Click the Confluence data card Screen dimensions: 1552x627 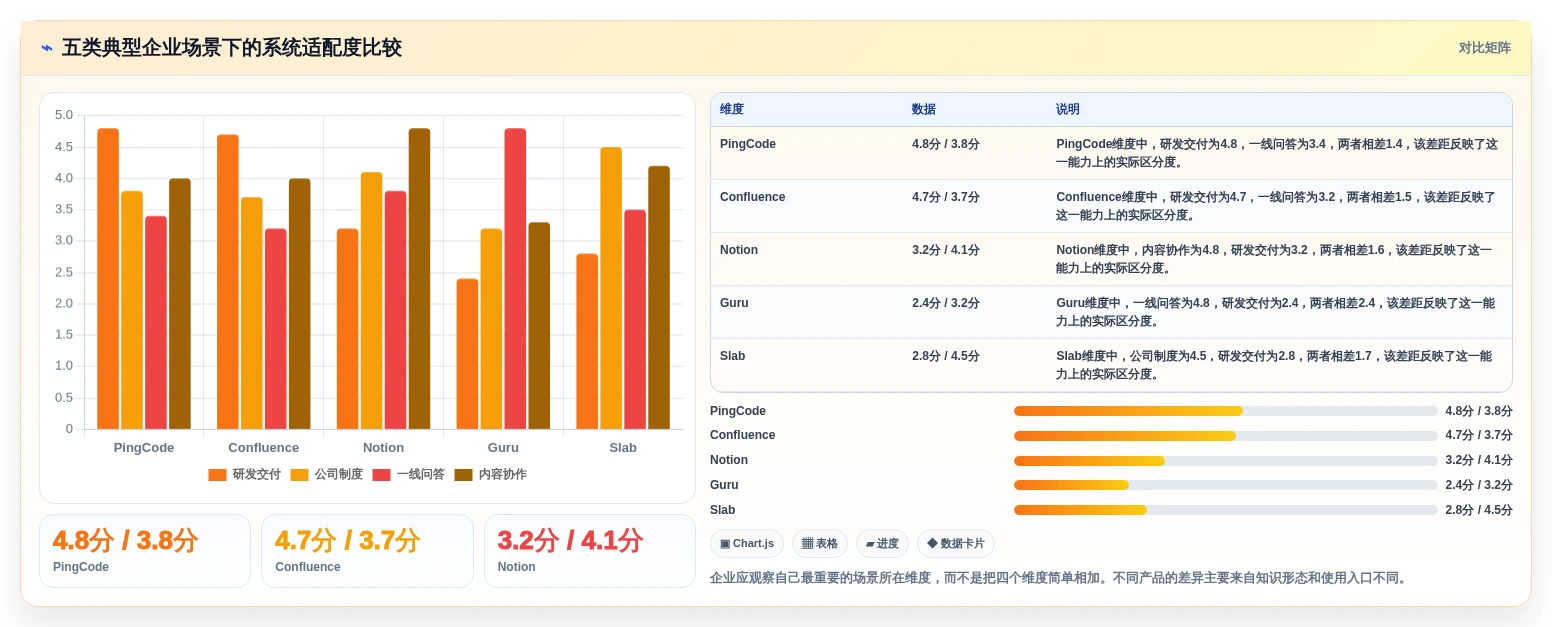click(x=367, y=551)
